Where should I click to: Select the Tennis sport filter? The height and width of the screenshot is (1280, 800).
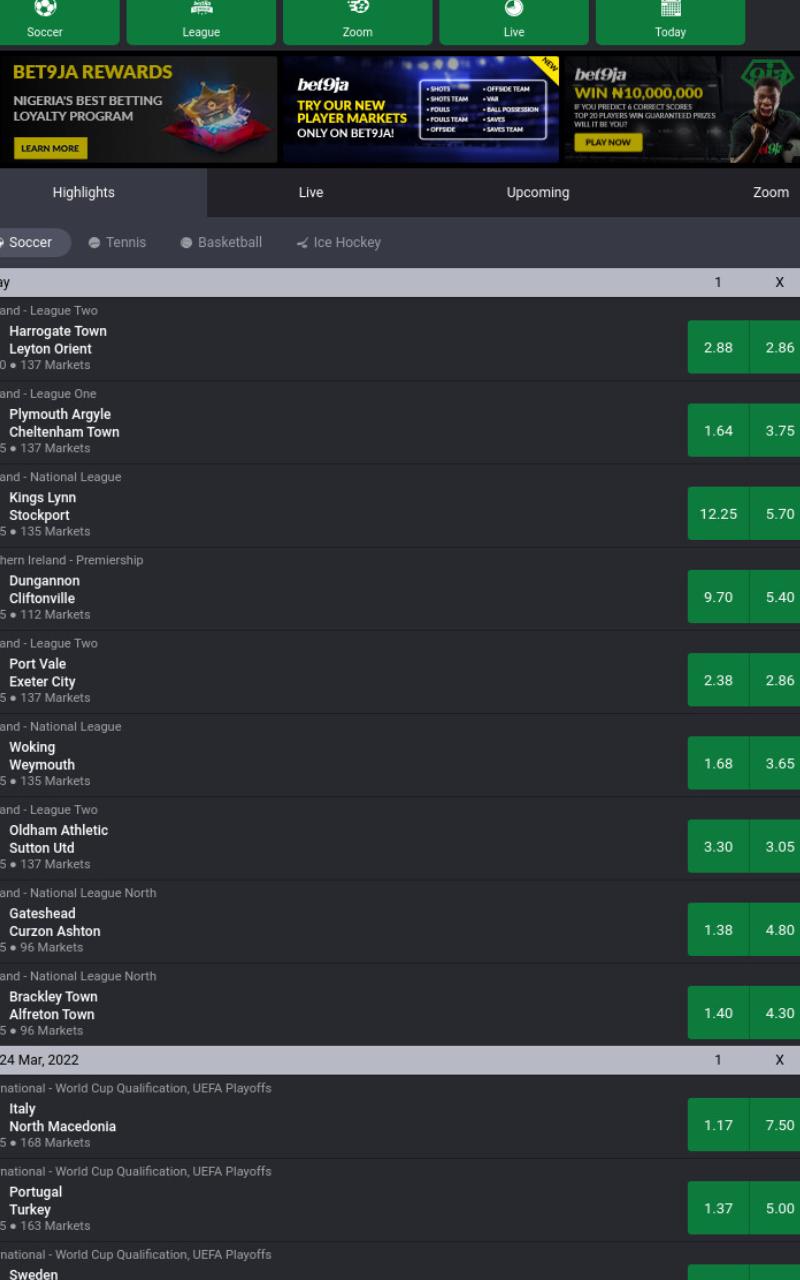[x=117, y=242]
